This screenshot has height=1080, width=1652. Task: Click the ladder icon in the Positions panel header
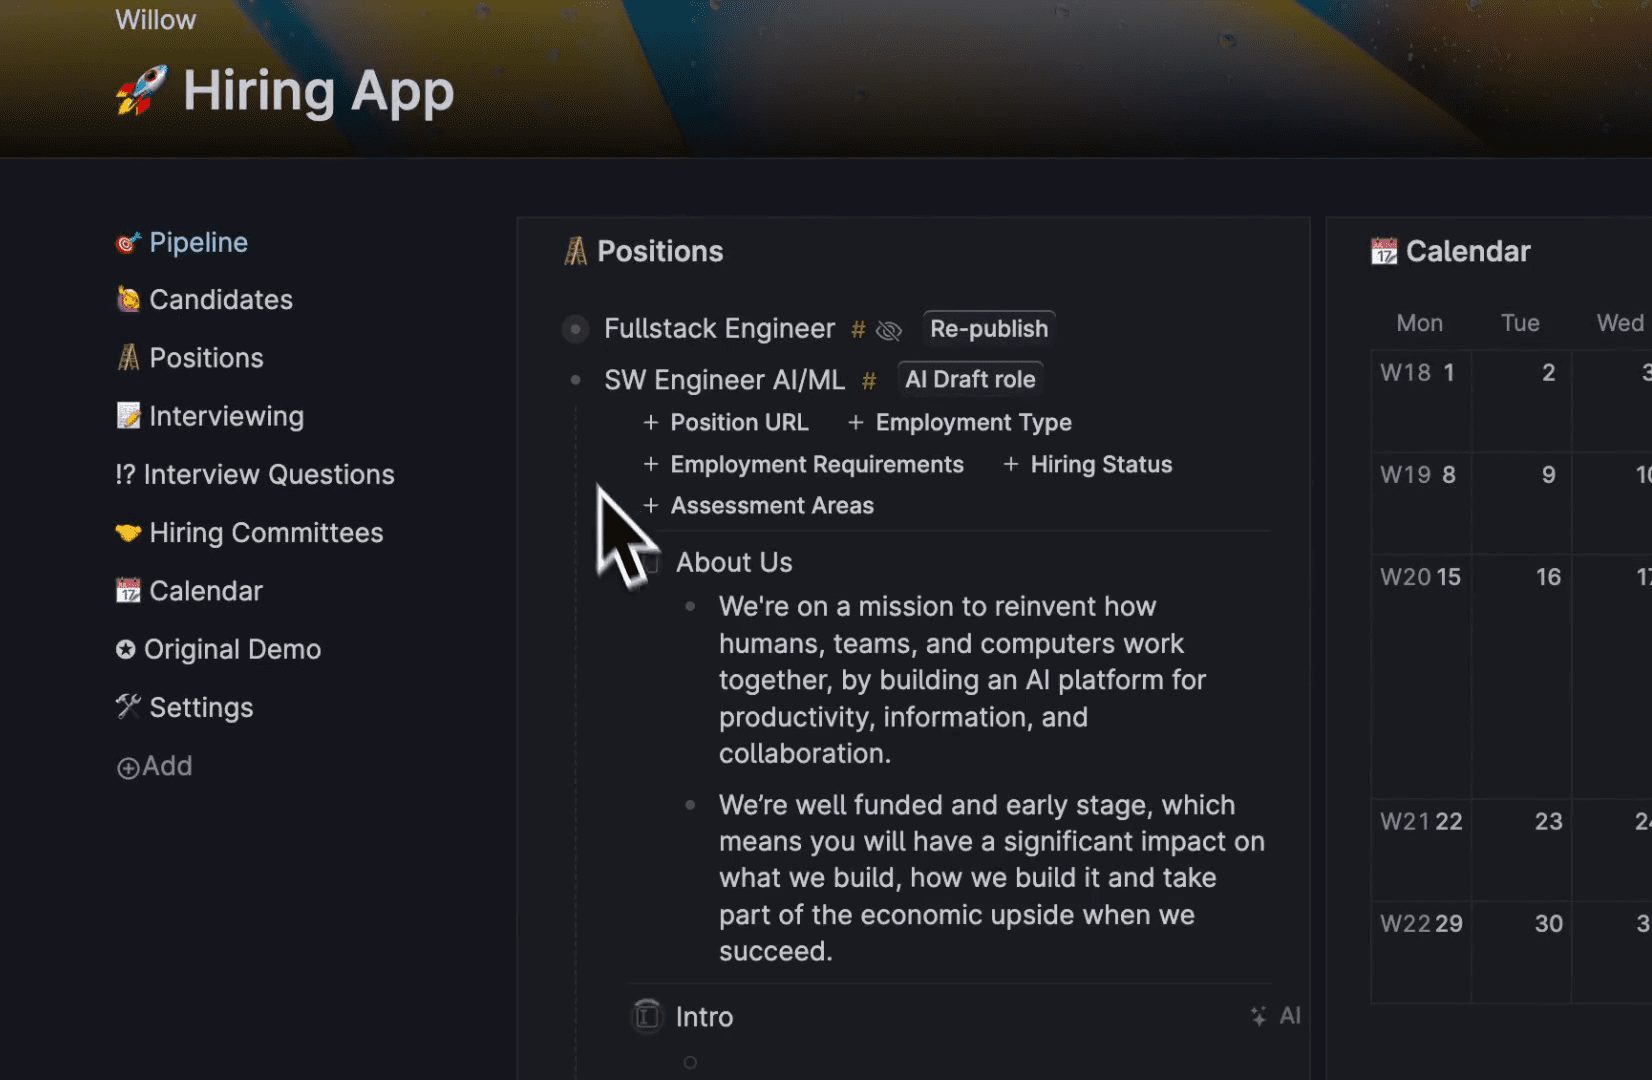click(575, 251)
